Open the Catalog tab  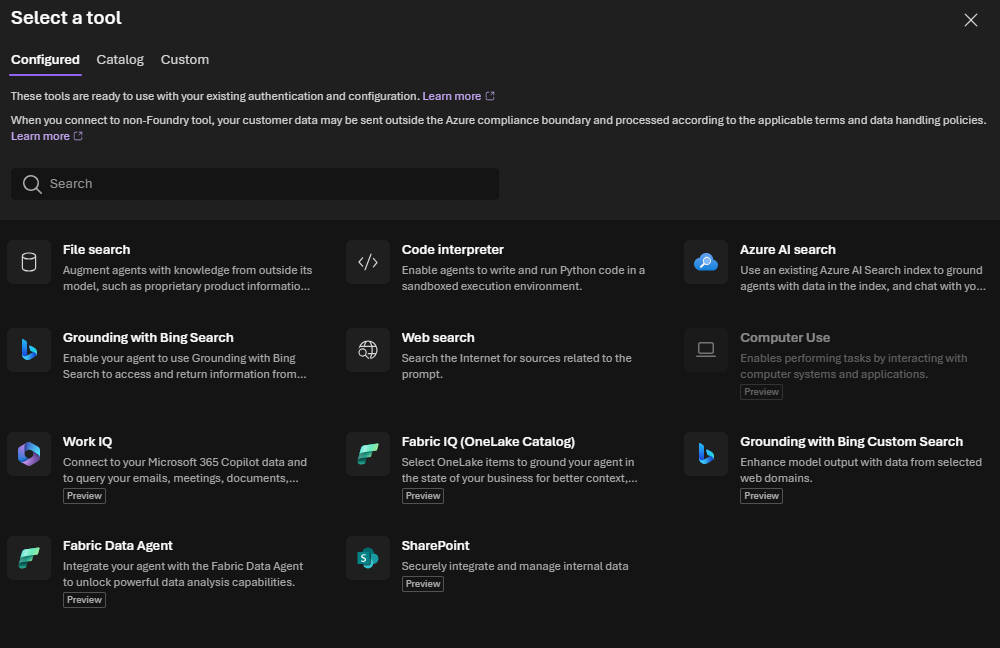[x=120, y=59]
